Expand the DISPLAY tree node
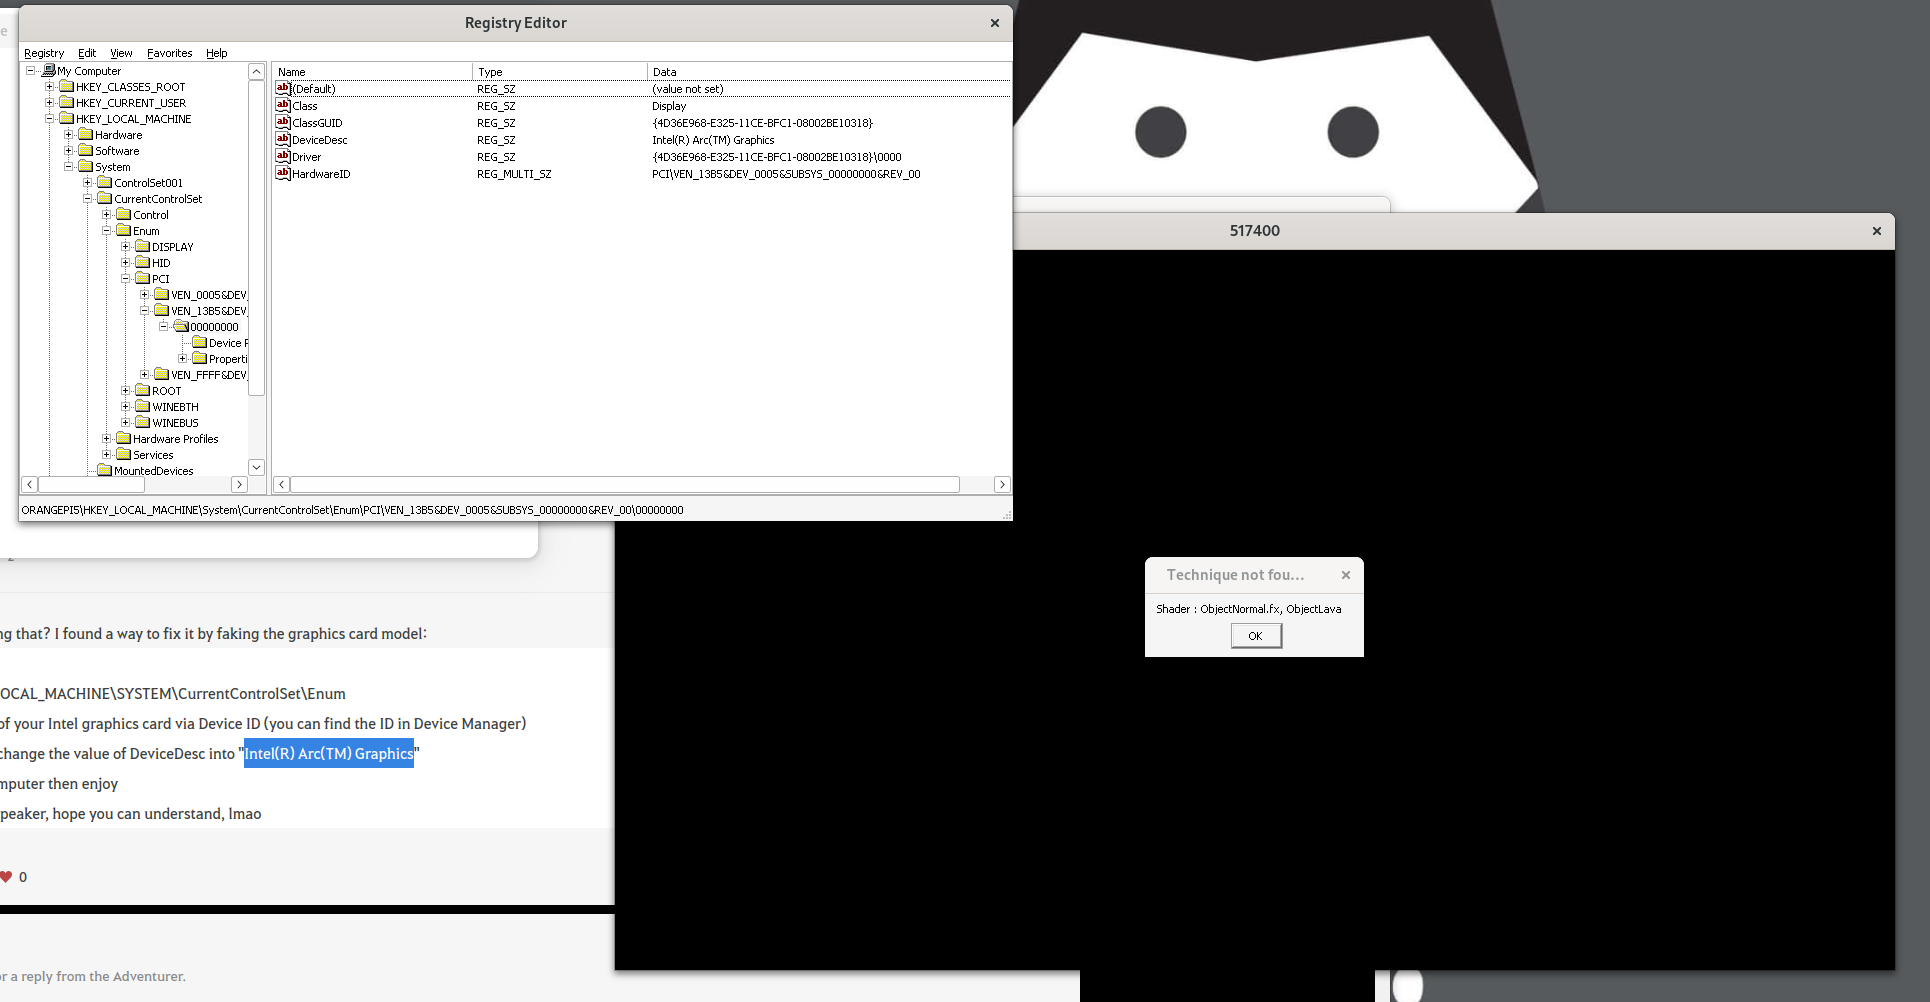Screen dimensions: 1930x1002 126,247
